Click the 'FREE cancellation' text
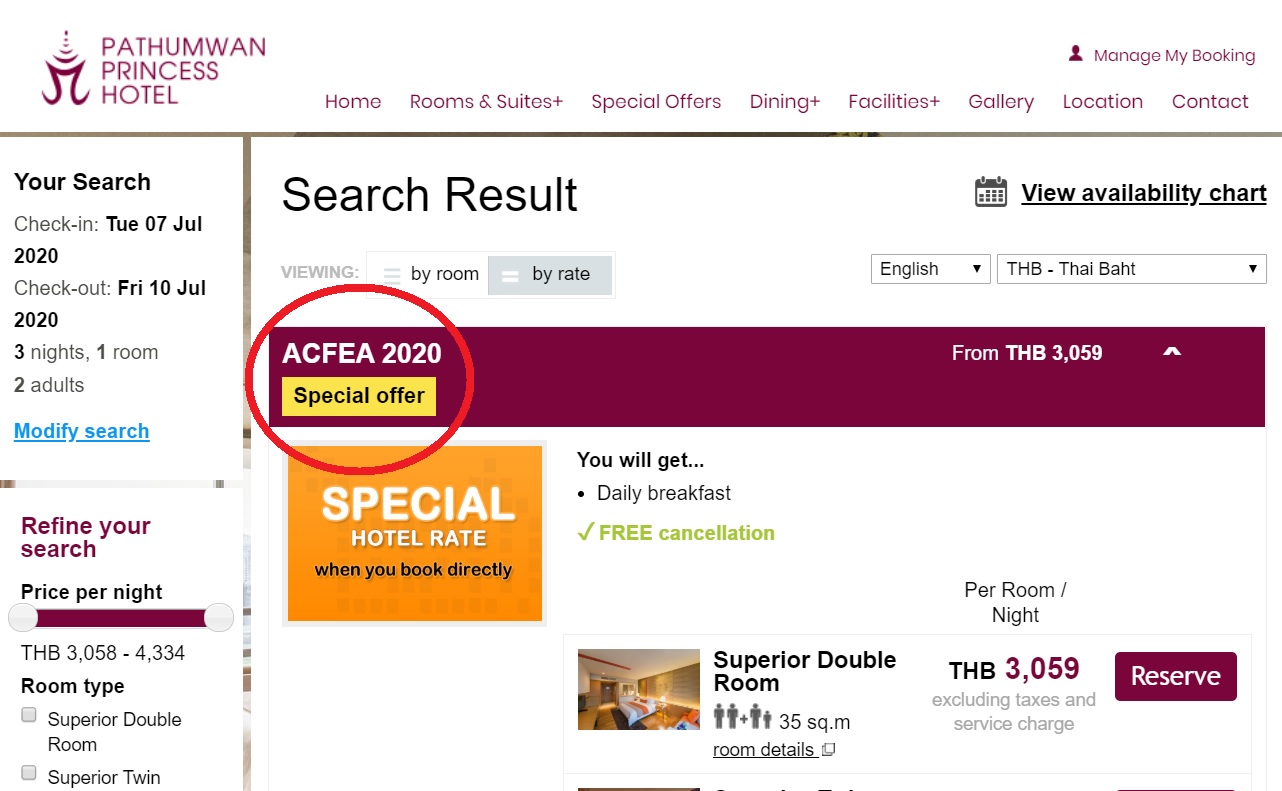 coord(676,533)
